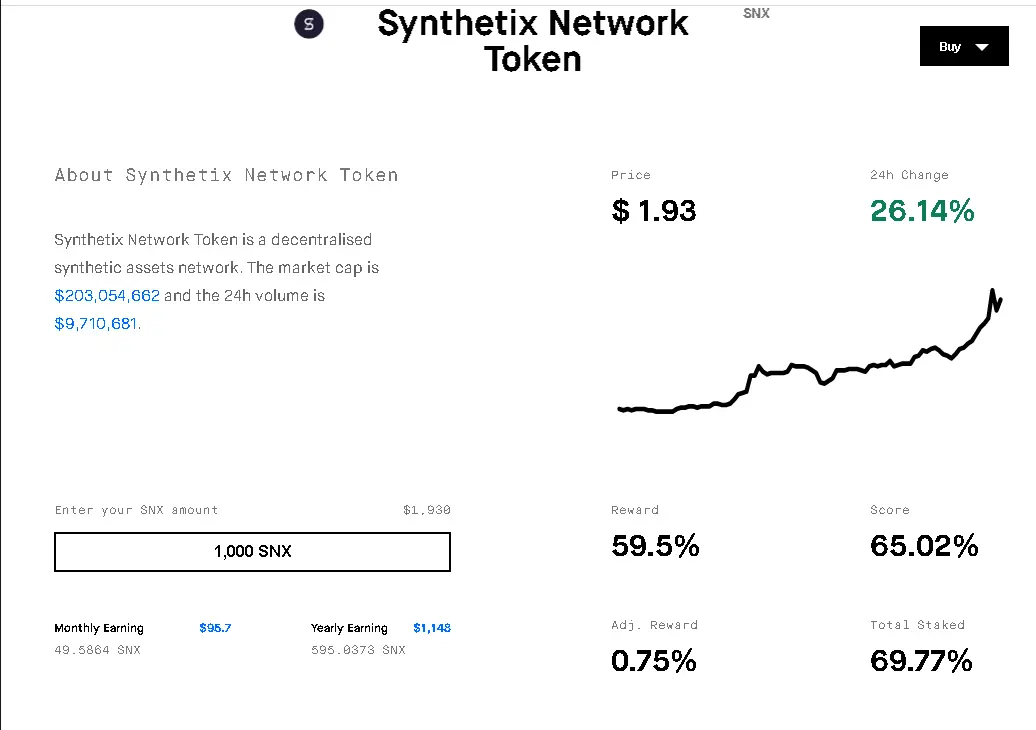The image size is (1036, 730).
Task: Click the 1,000 SNX amount input field
Action: pyautogui.click(x=252, y=552)
